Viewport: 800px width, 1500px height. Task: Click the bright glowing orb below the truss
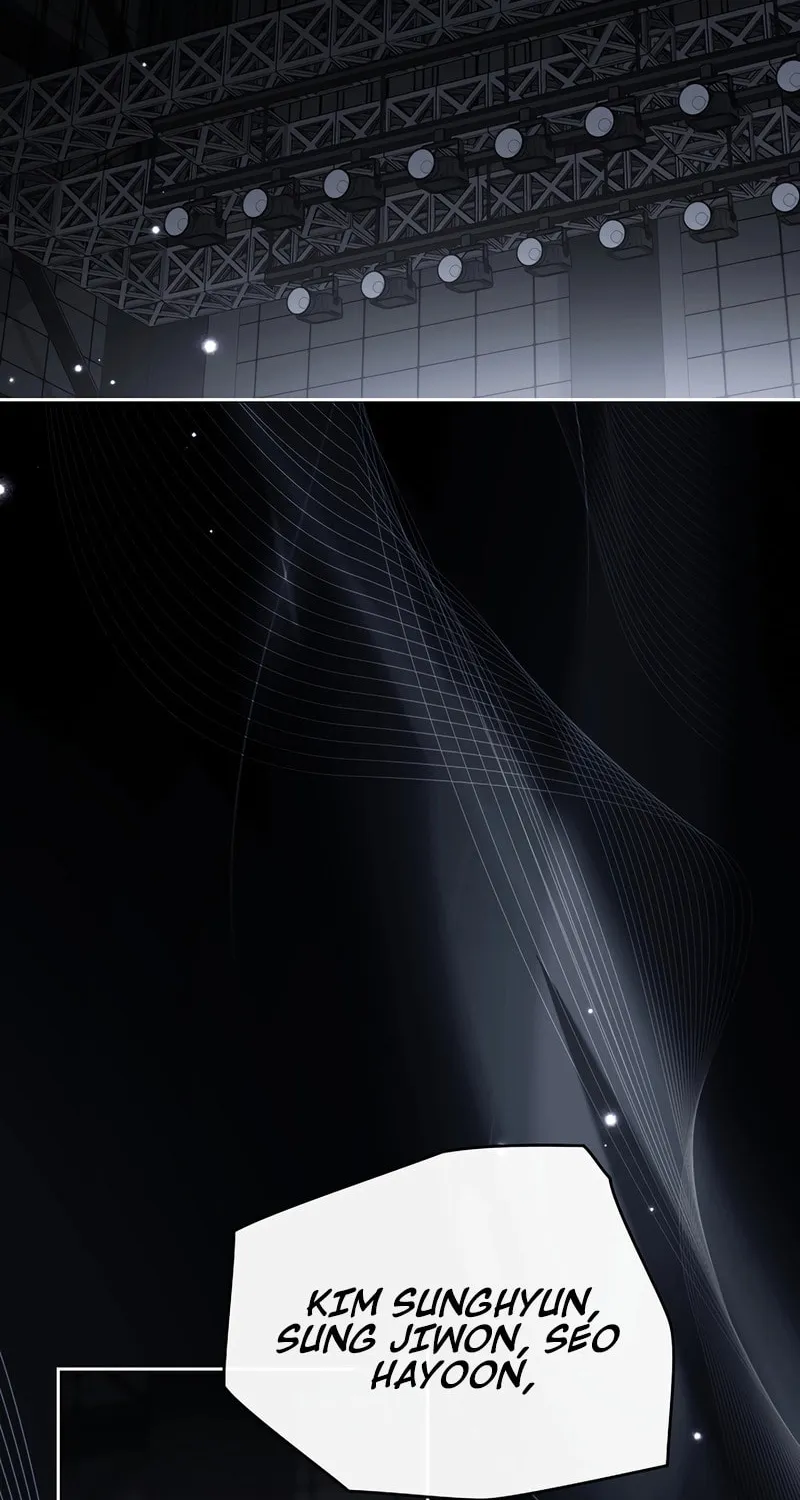209,346
